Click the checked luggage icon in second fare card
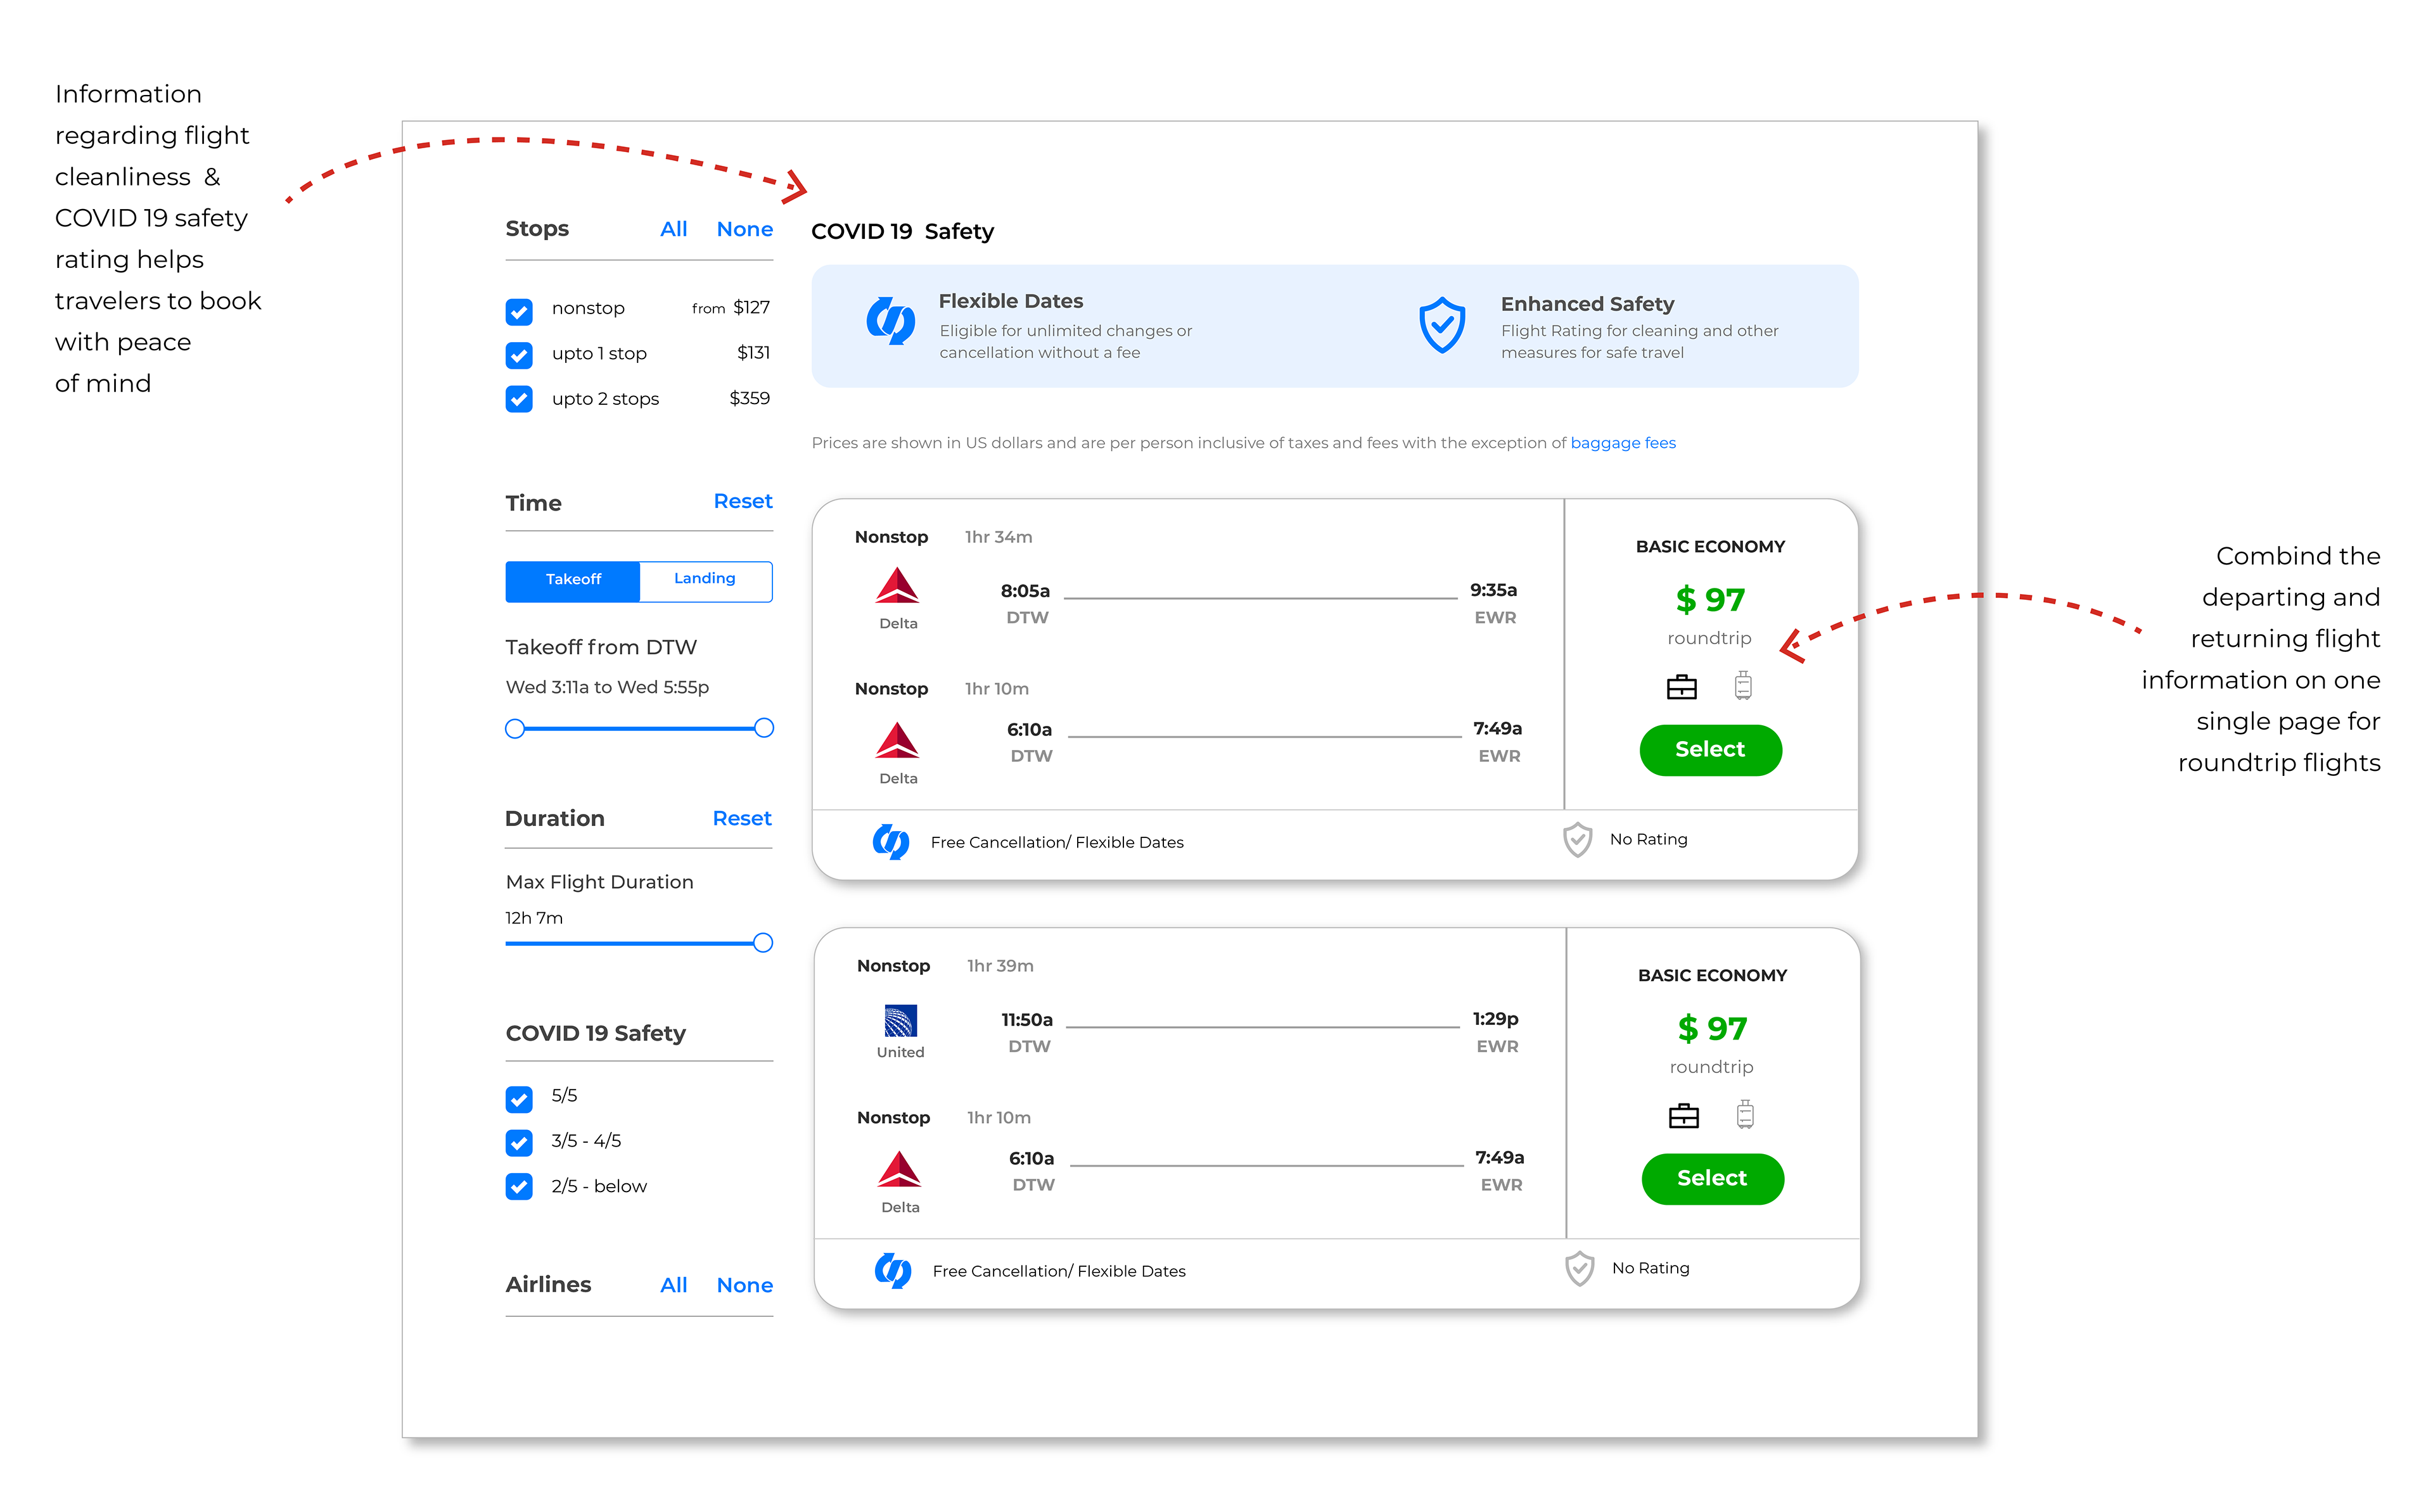 [1745, 1114]
